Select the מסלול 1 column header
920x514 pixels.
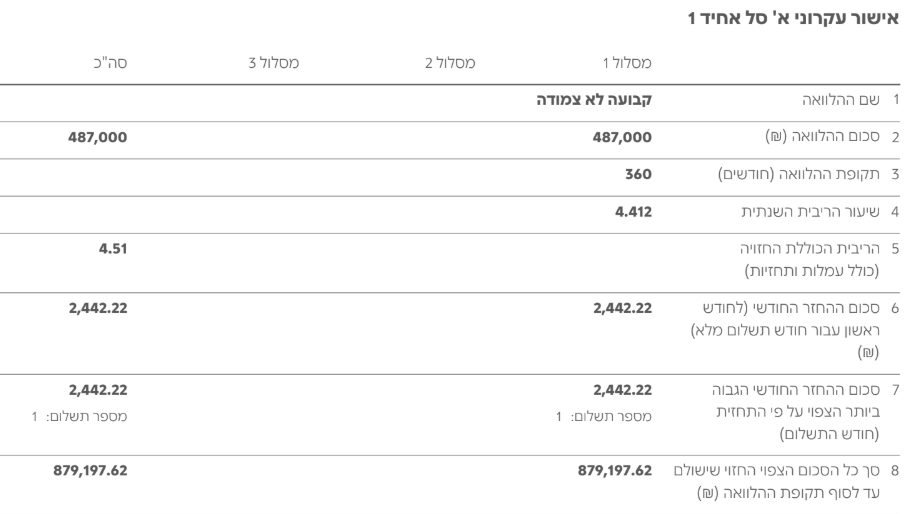pos(627,64)
